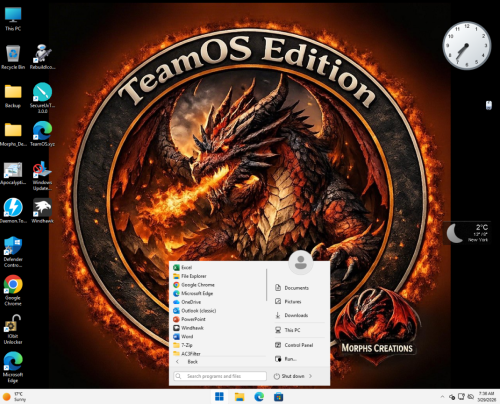Click the Microsoft Store taskbar icon
The image size is (500, 404).
point(278,397)
